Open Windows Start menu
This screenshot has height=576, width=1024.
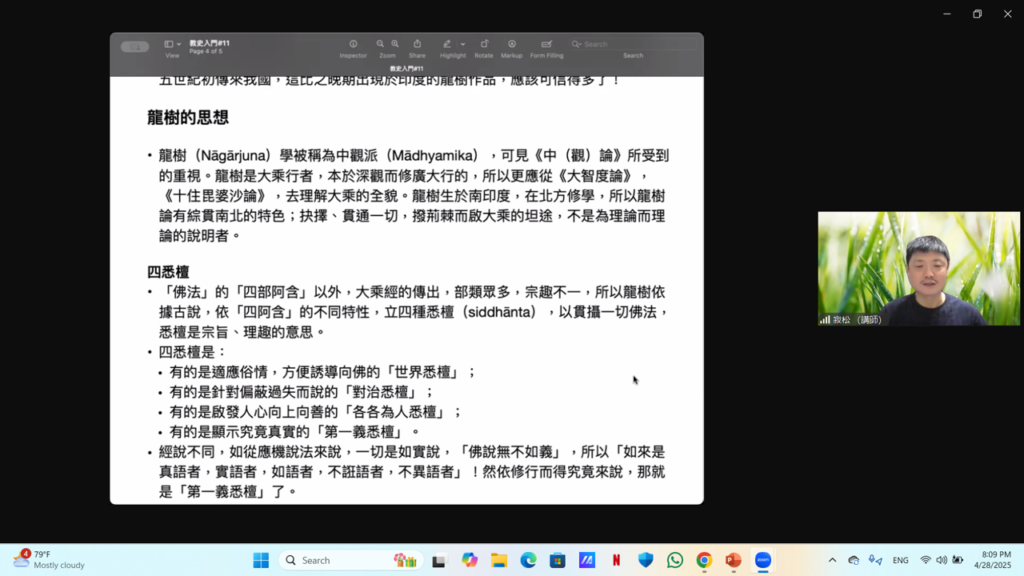coord(261,560)
